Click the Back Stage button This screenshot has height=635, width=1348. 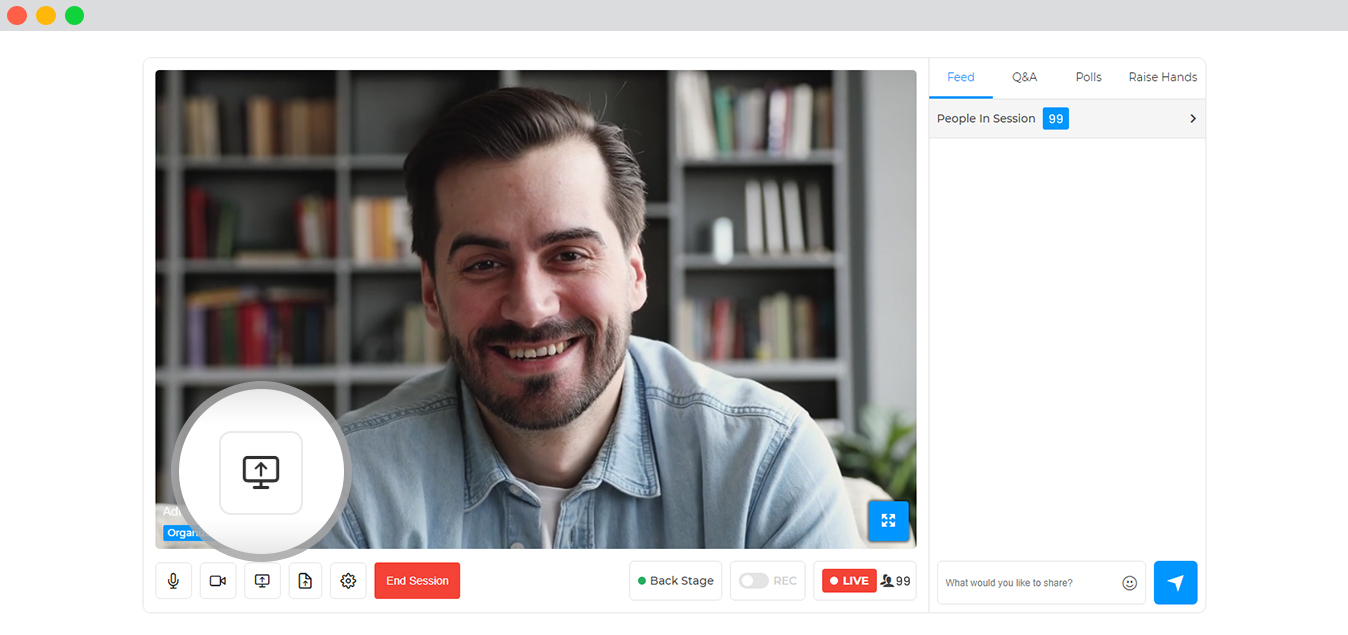pos(675,581)
